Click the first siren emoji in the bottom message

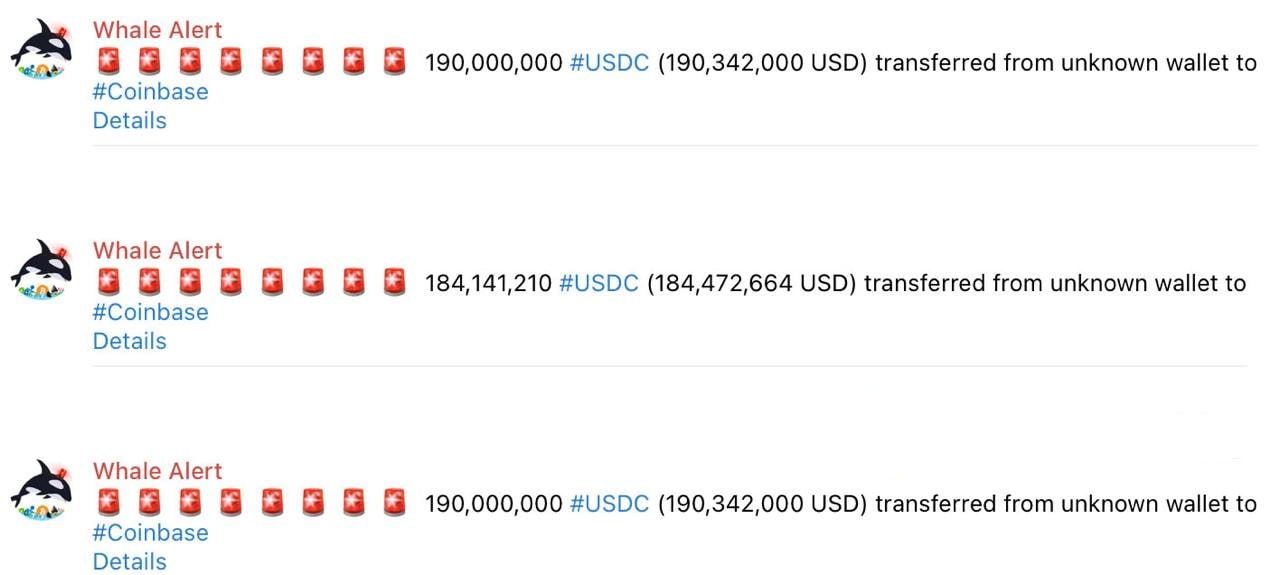pos(109,504)
